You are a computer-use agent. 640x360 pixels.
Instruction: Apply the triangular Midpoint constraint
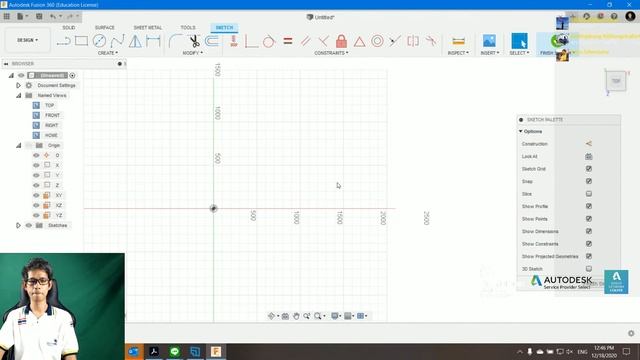(359, 41)
